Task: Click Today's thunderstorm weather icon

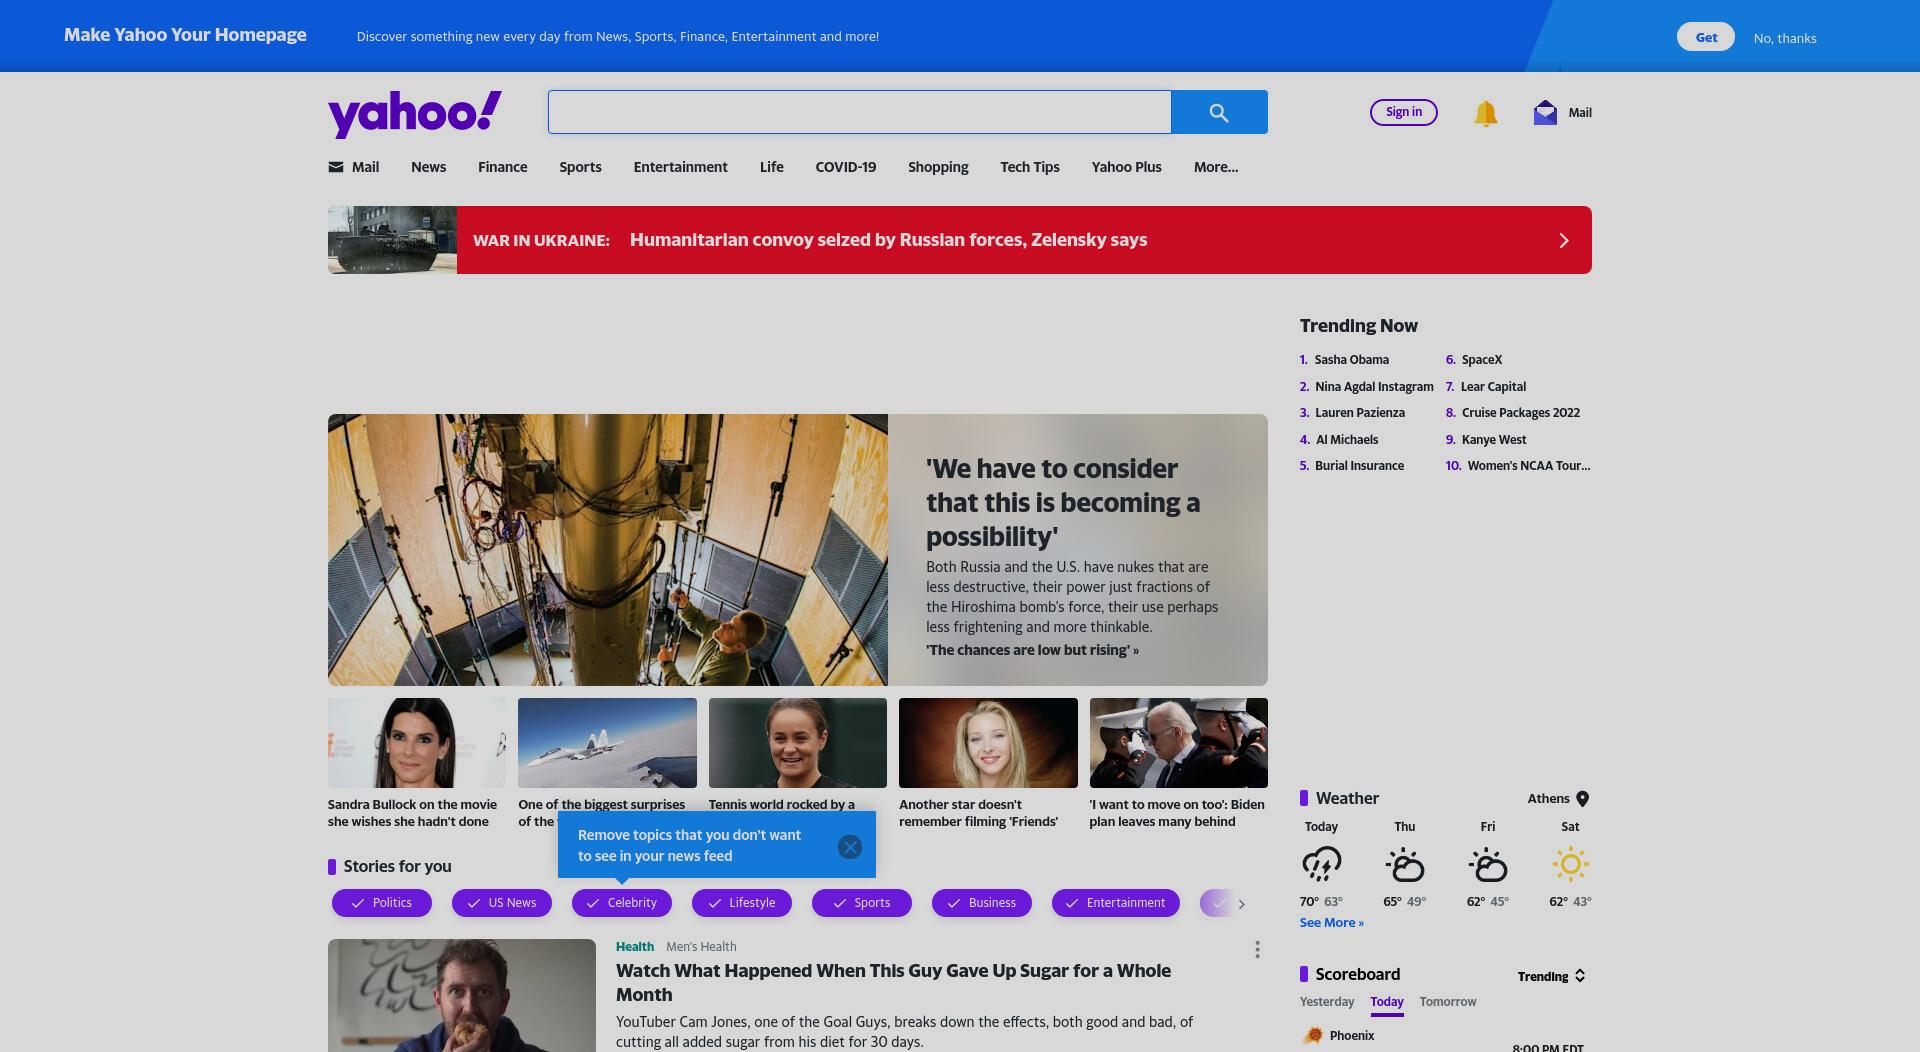Action: click(1321, 864)
